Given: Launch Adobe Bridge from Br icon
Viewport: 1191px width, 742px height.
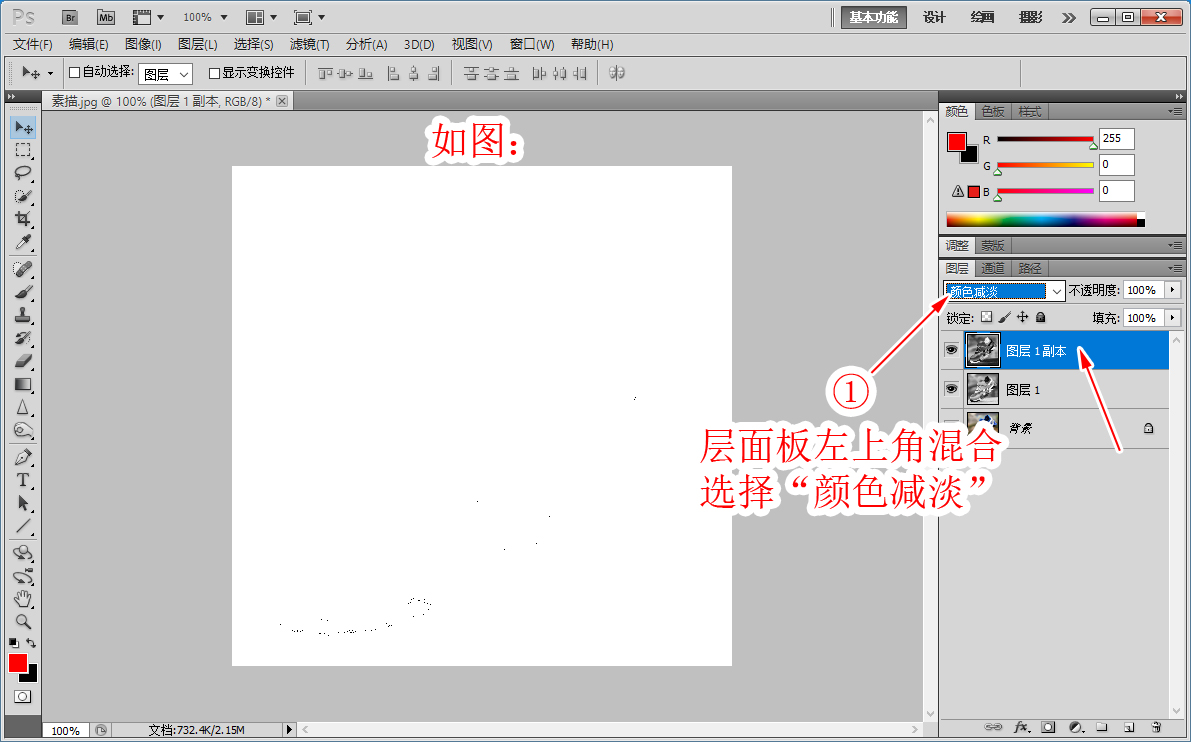Looking at the screenshot, I should pos(69,17).
